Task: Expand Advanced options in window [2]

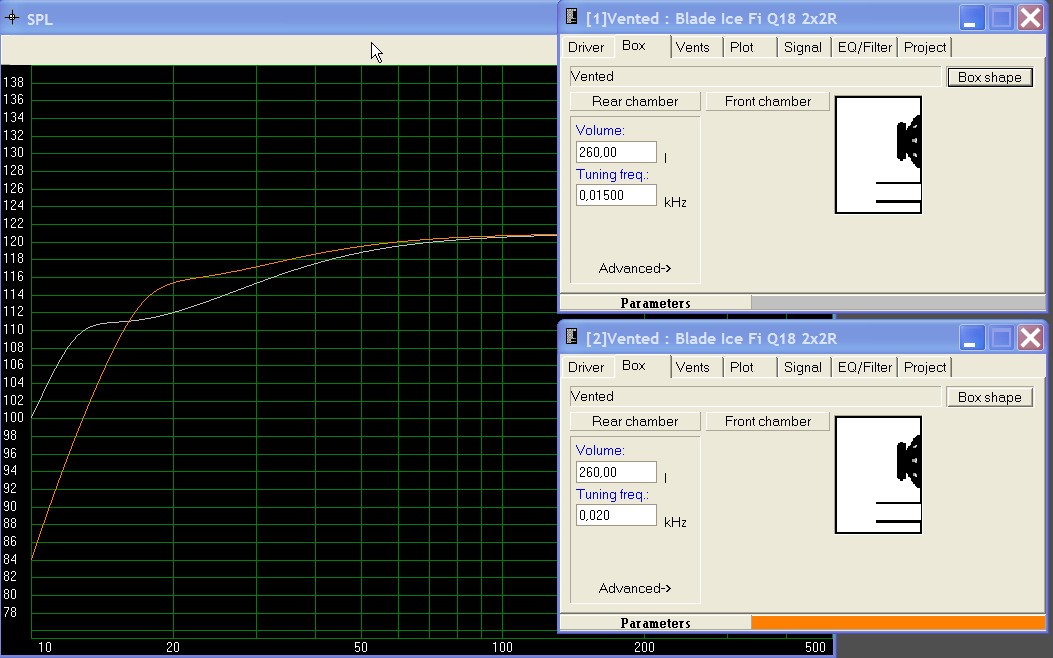Action: point(635,588)
